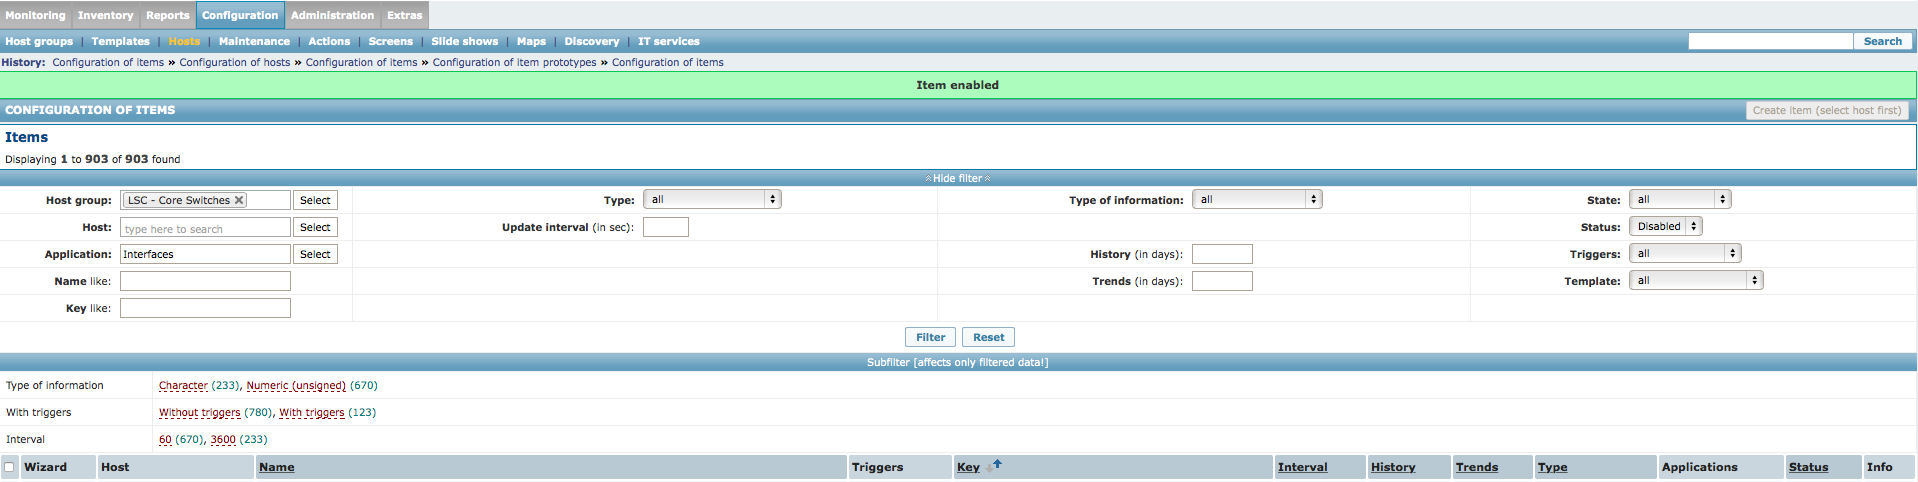Open the Reports tab

tap(167, 15)
